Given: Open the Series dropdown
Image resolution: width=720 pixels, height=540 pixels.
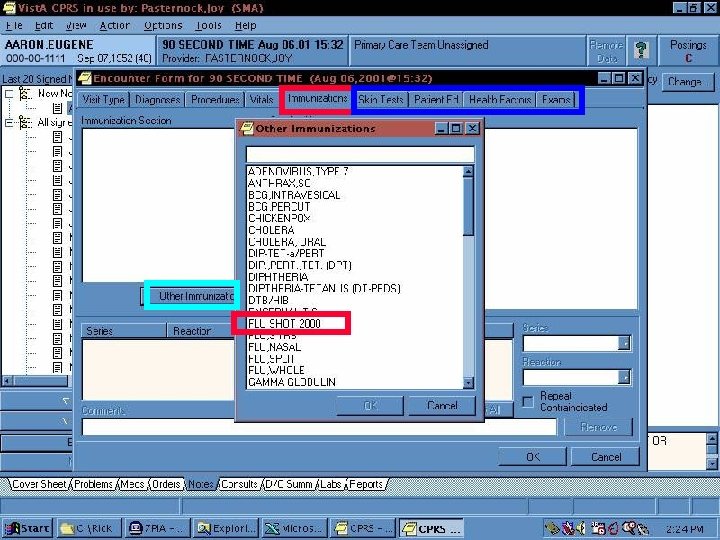Looking at the screenshot, I should point(624,343).
